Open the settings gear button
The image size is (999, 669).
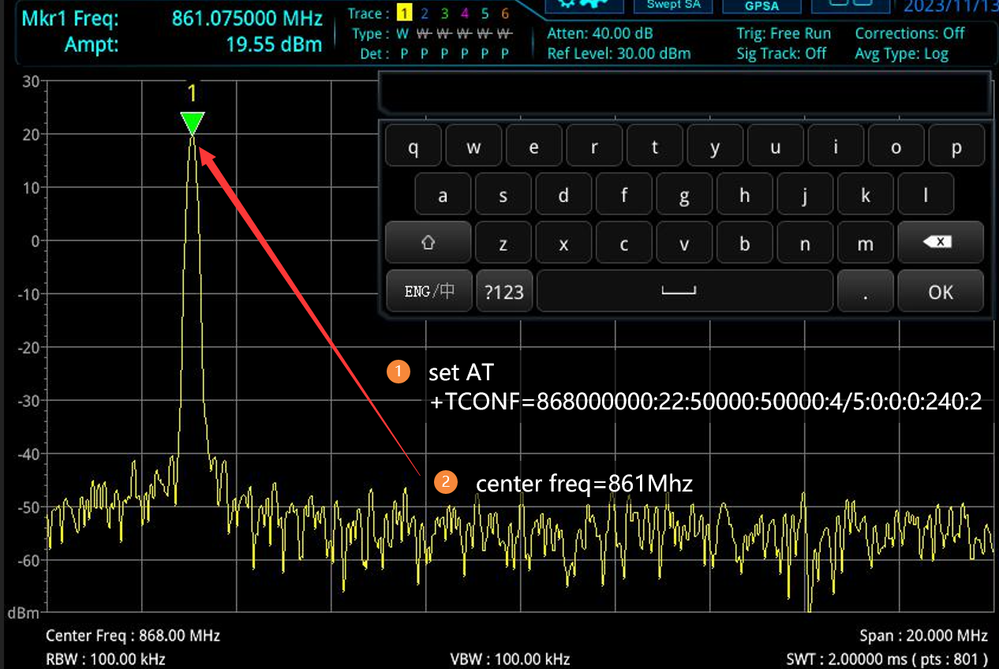point(584,5)
